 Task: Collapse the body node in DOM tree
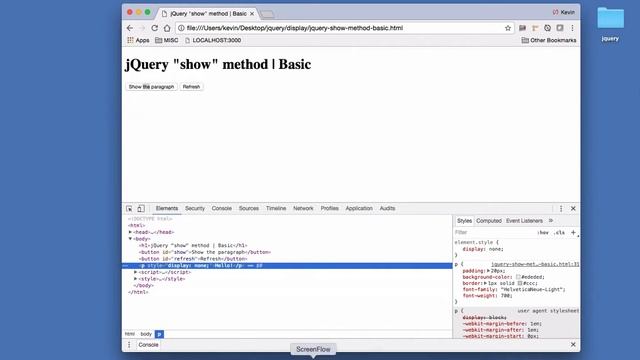click(130, 239)
